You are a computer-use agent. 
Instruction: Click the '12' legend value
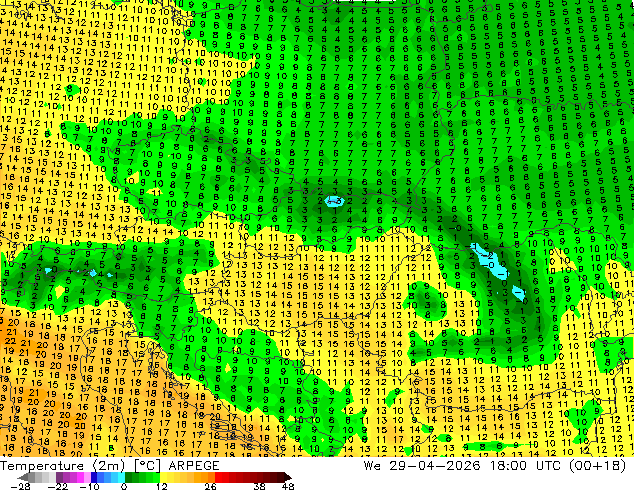(162, 486)
